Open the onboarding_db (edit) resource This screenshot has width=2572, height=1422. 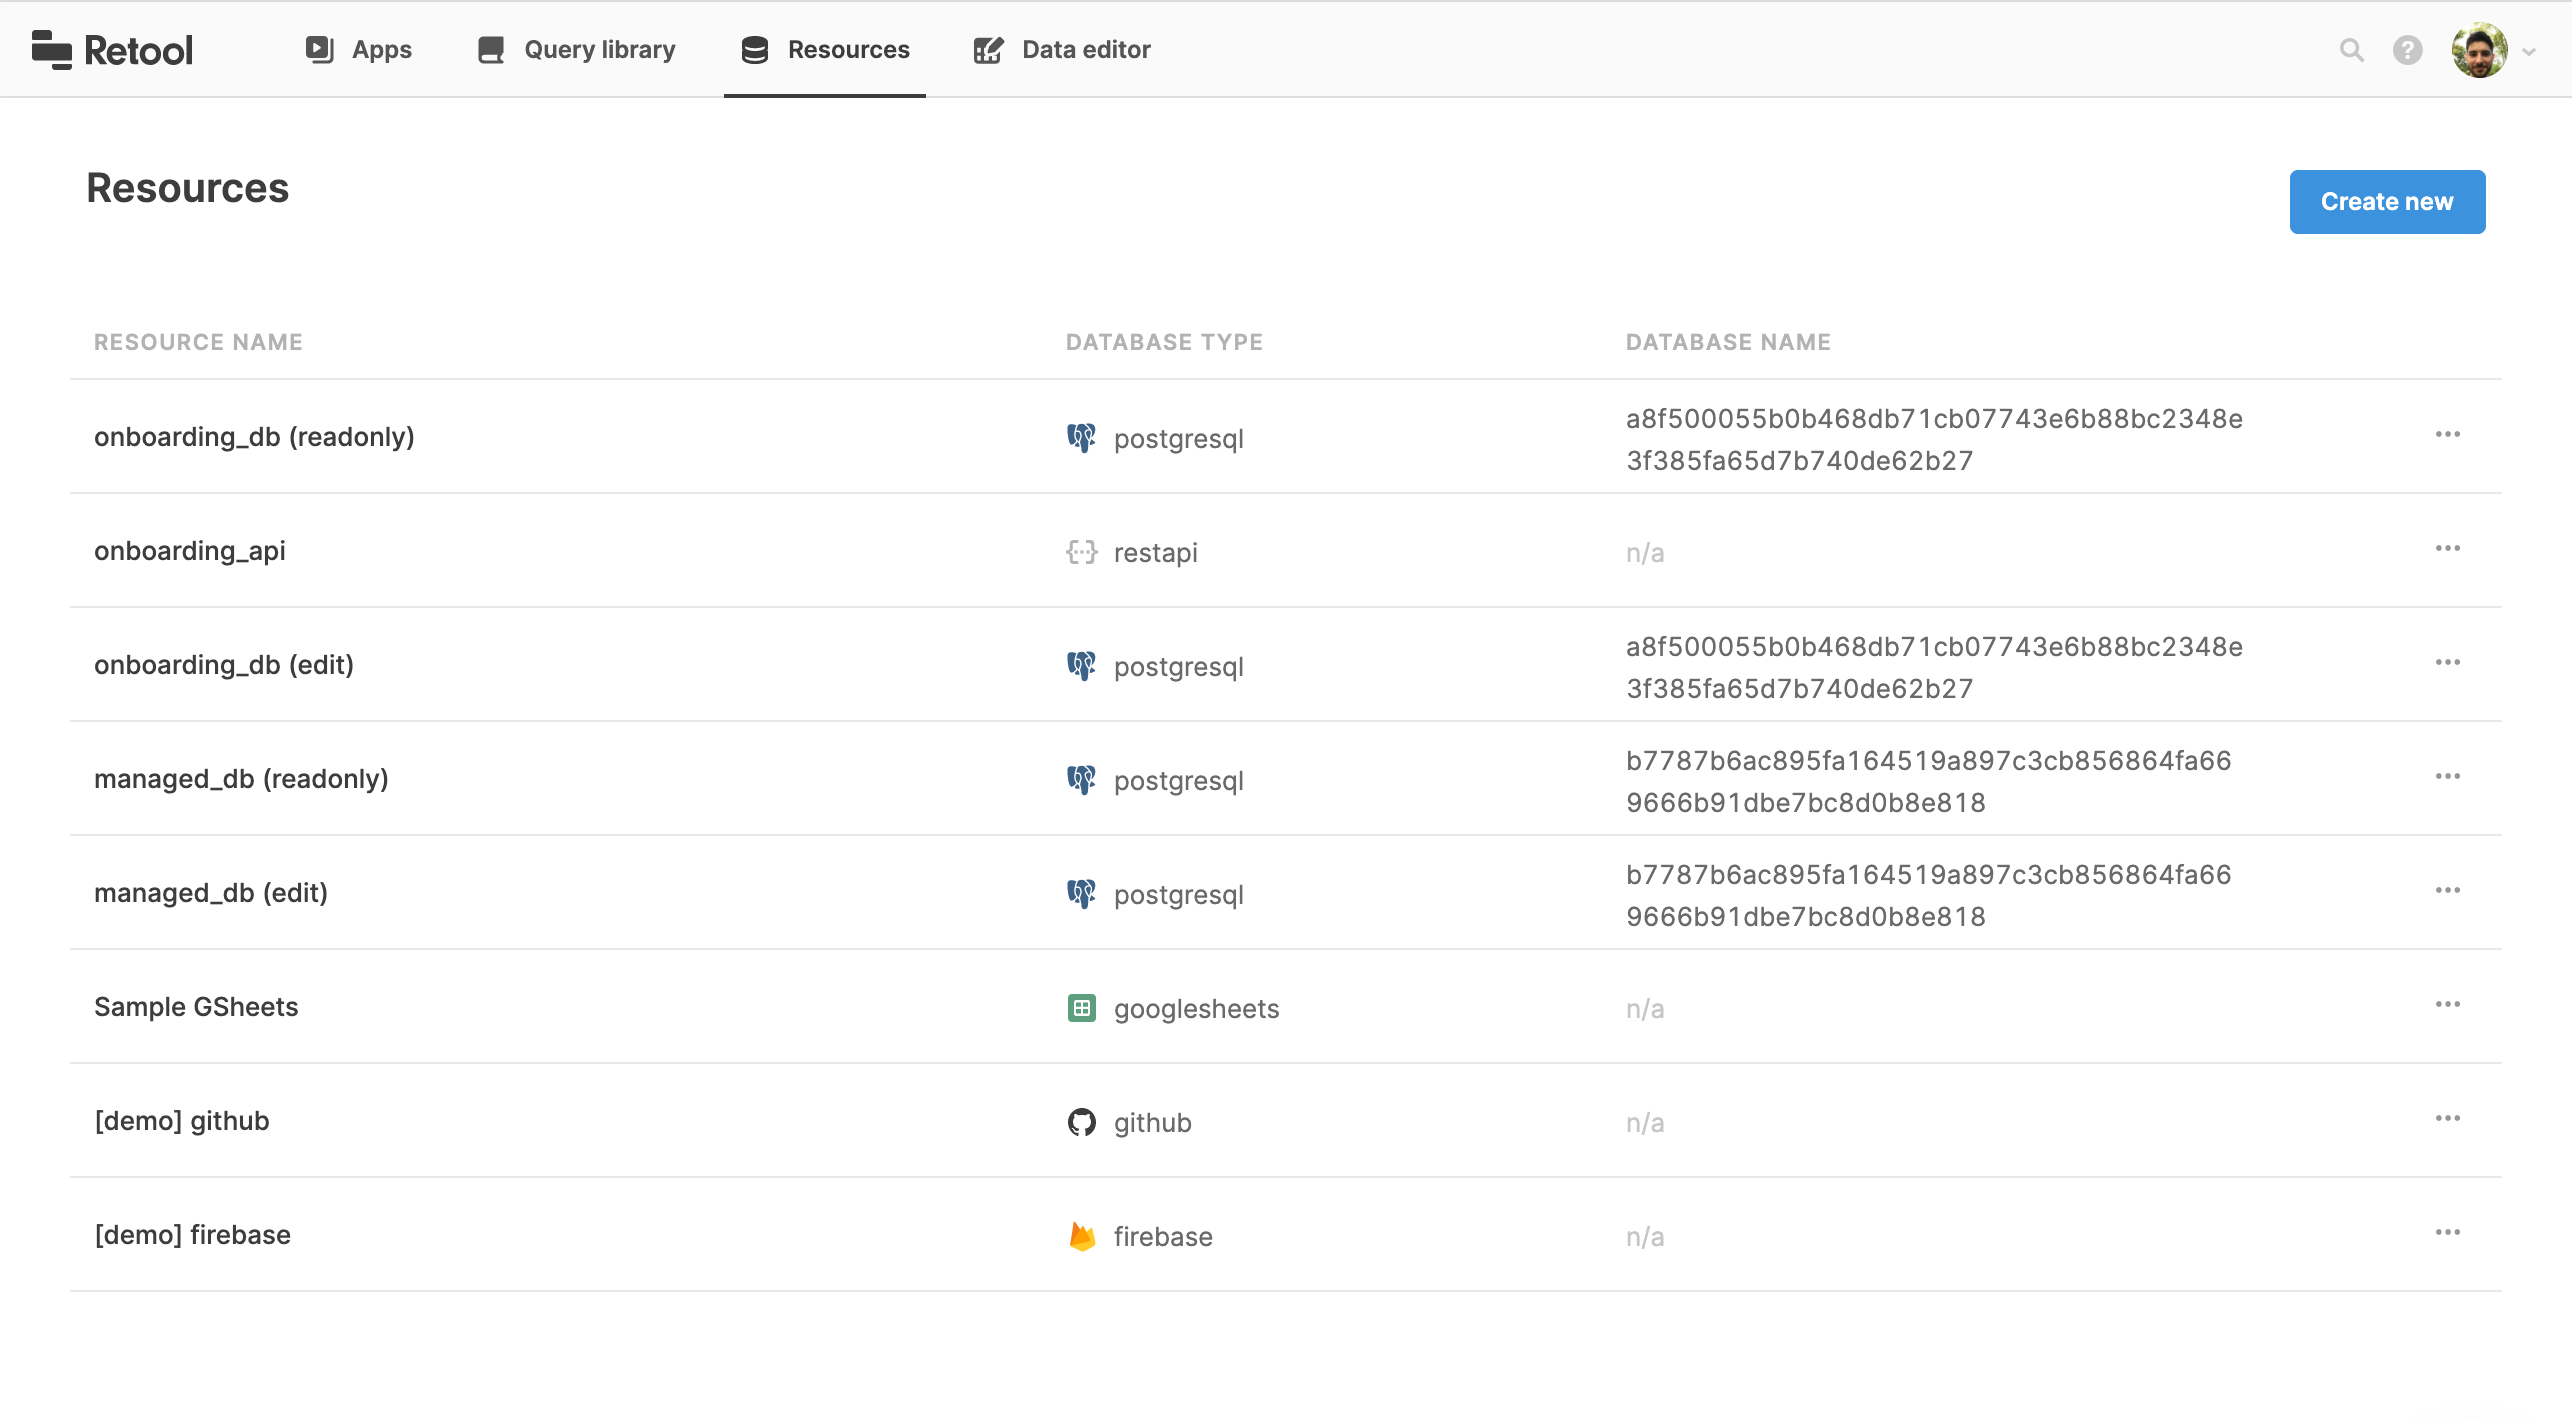[x=224, y=665]
